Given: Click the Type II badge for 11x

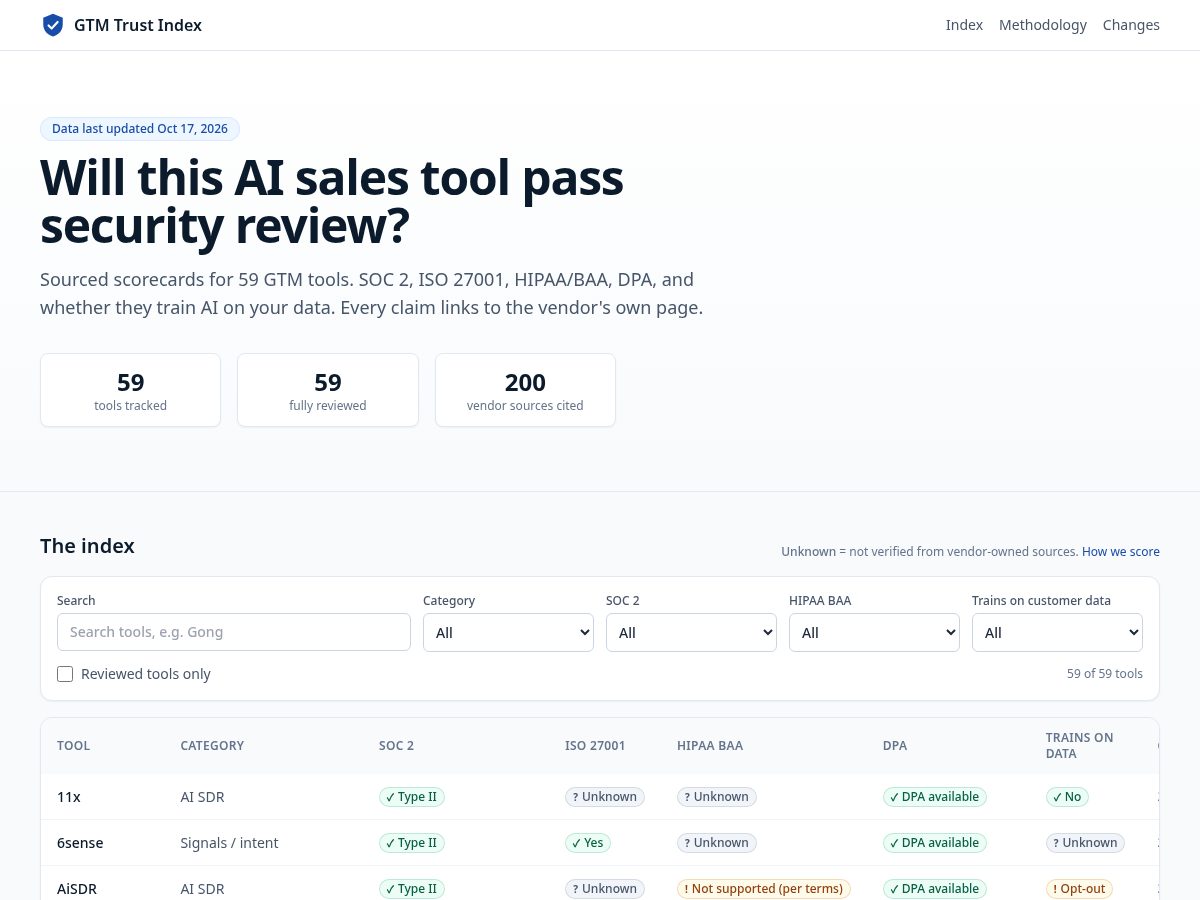Looking at the screenshot, I should [412, 797].
